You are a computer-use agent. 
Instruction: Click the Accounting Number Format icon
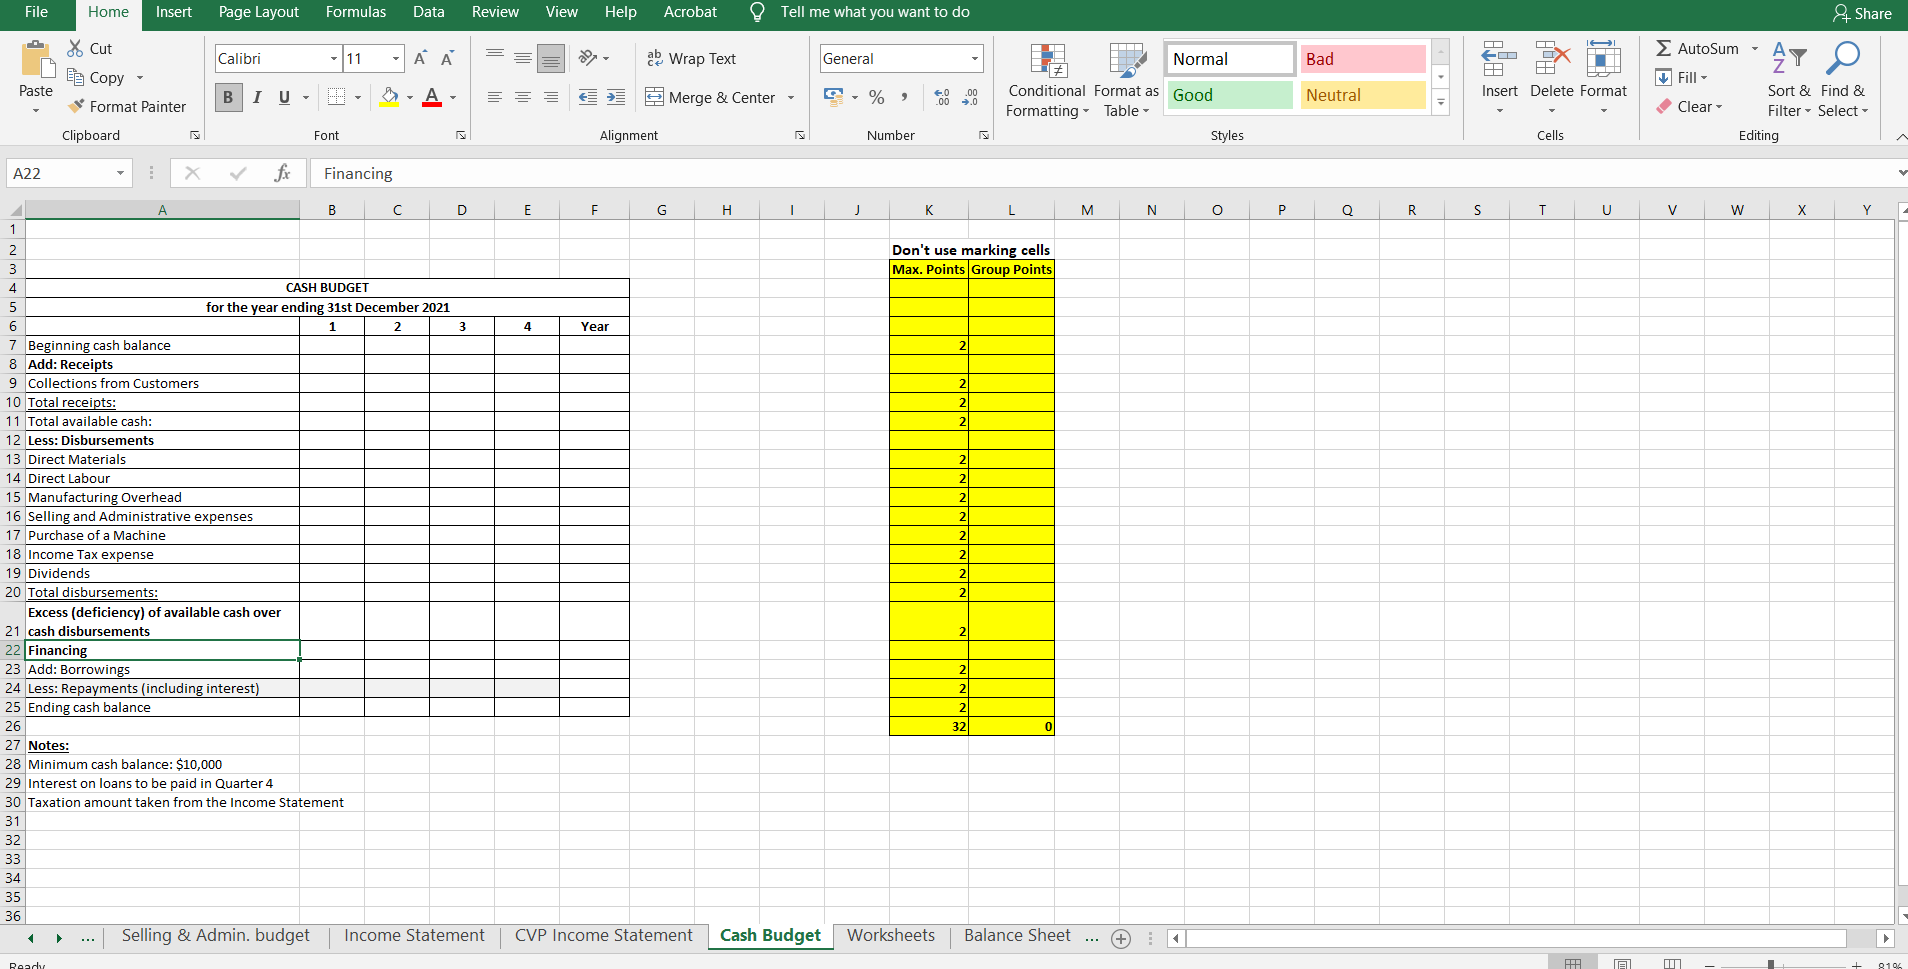click(x=833, y=97)
